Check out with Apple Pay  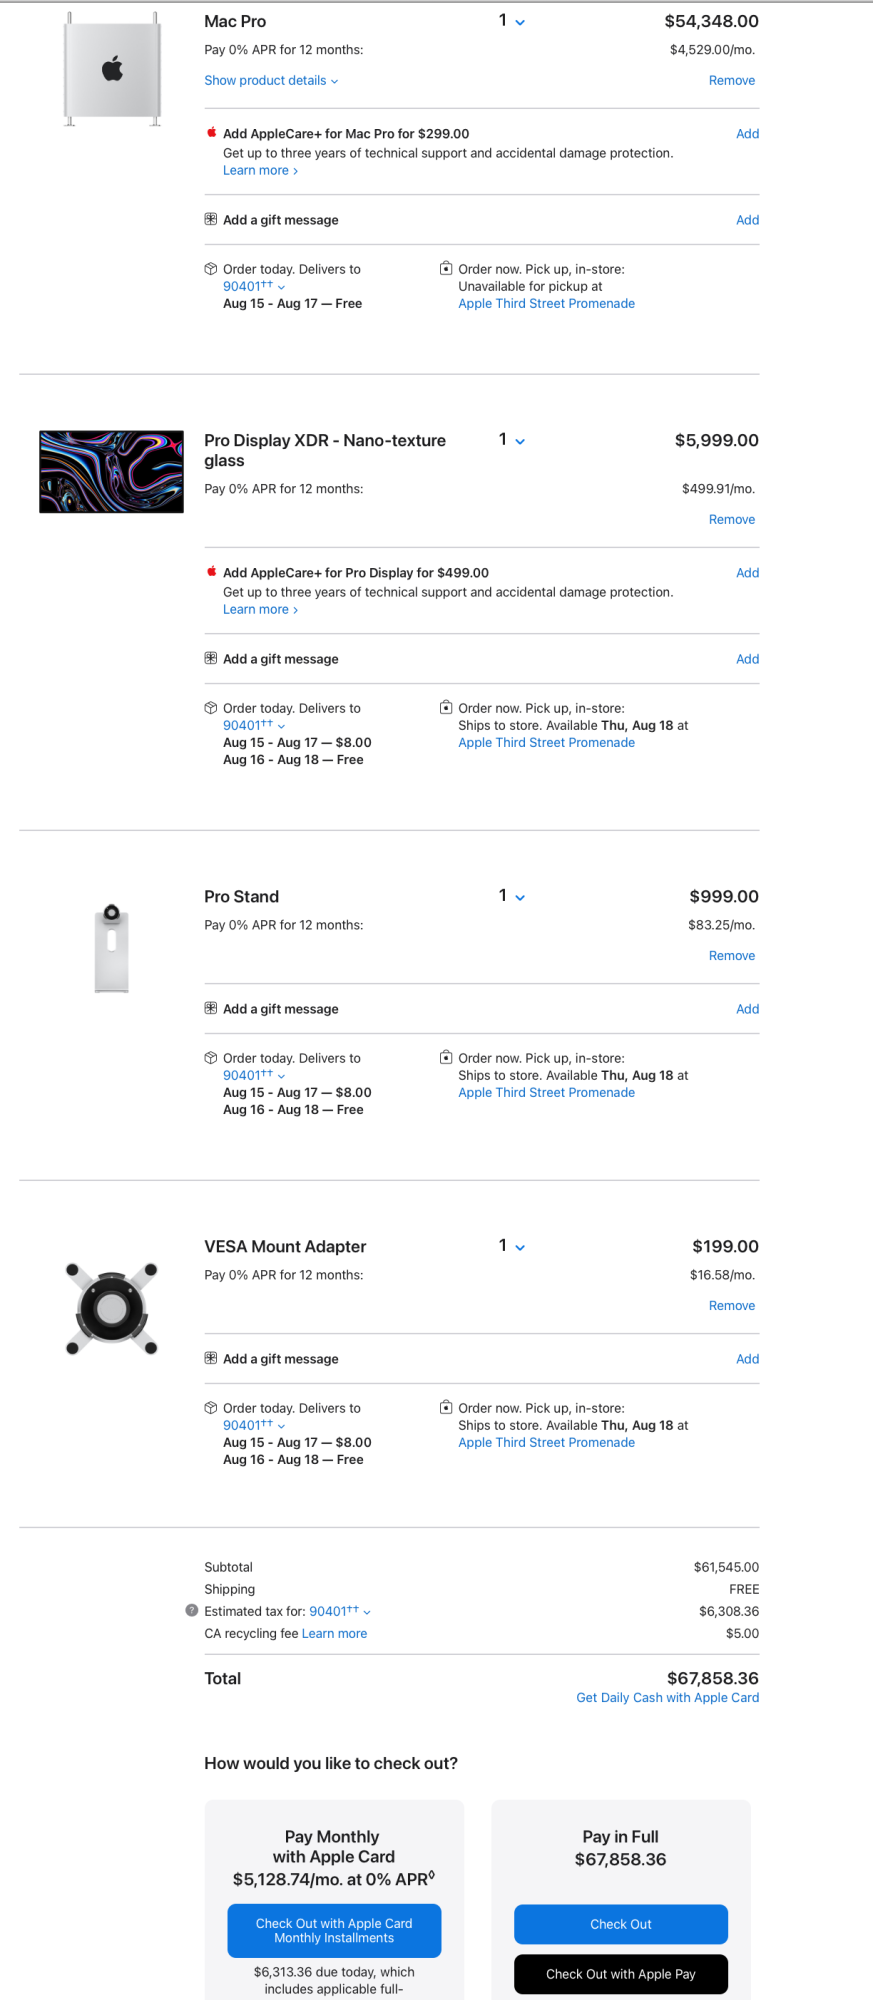(x=620, y=1974)
